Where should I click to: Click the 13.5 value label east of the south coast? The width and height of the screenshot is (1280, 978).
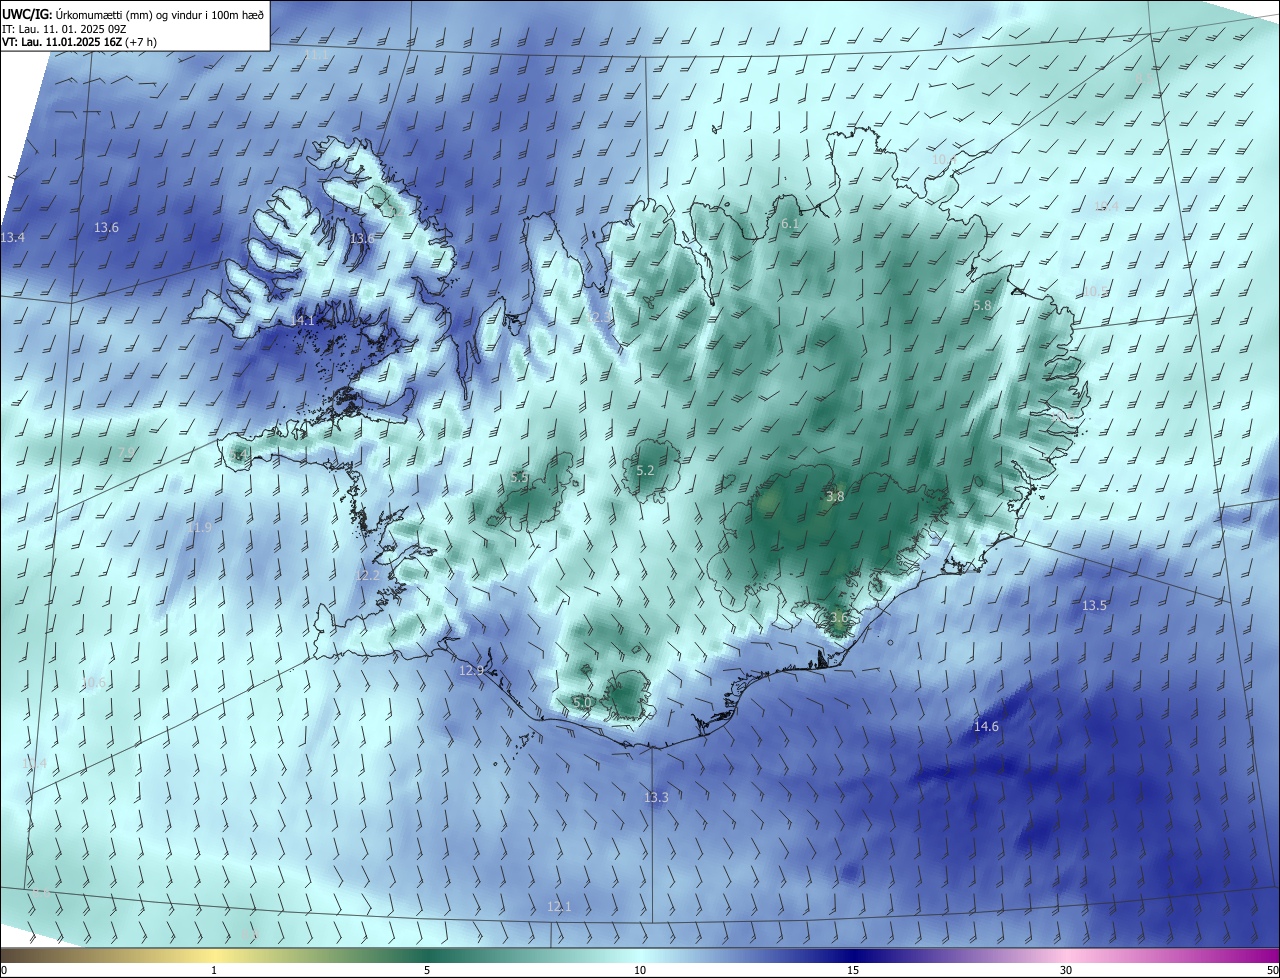[1095, 605]
